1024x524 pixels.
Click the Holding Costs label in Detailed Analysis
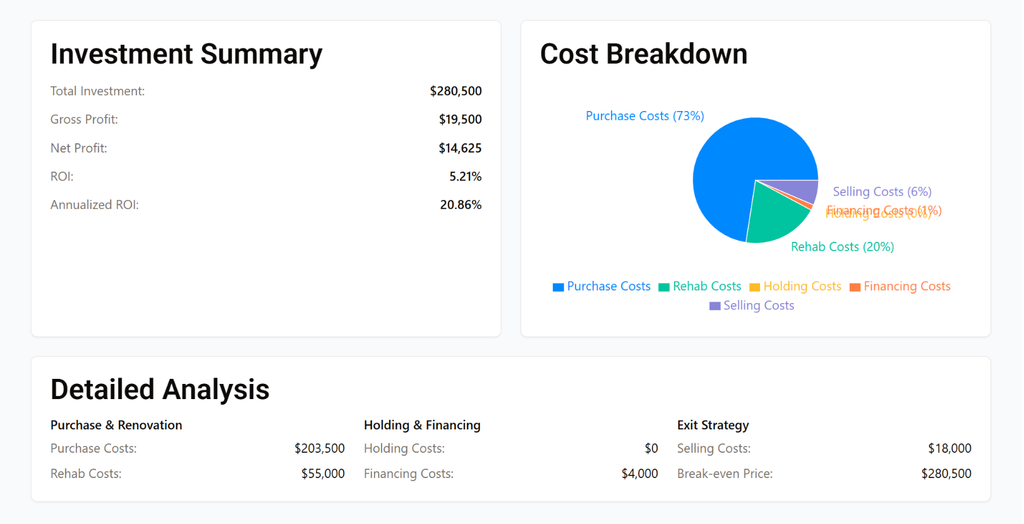point(404,448)
